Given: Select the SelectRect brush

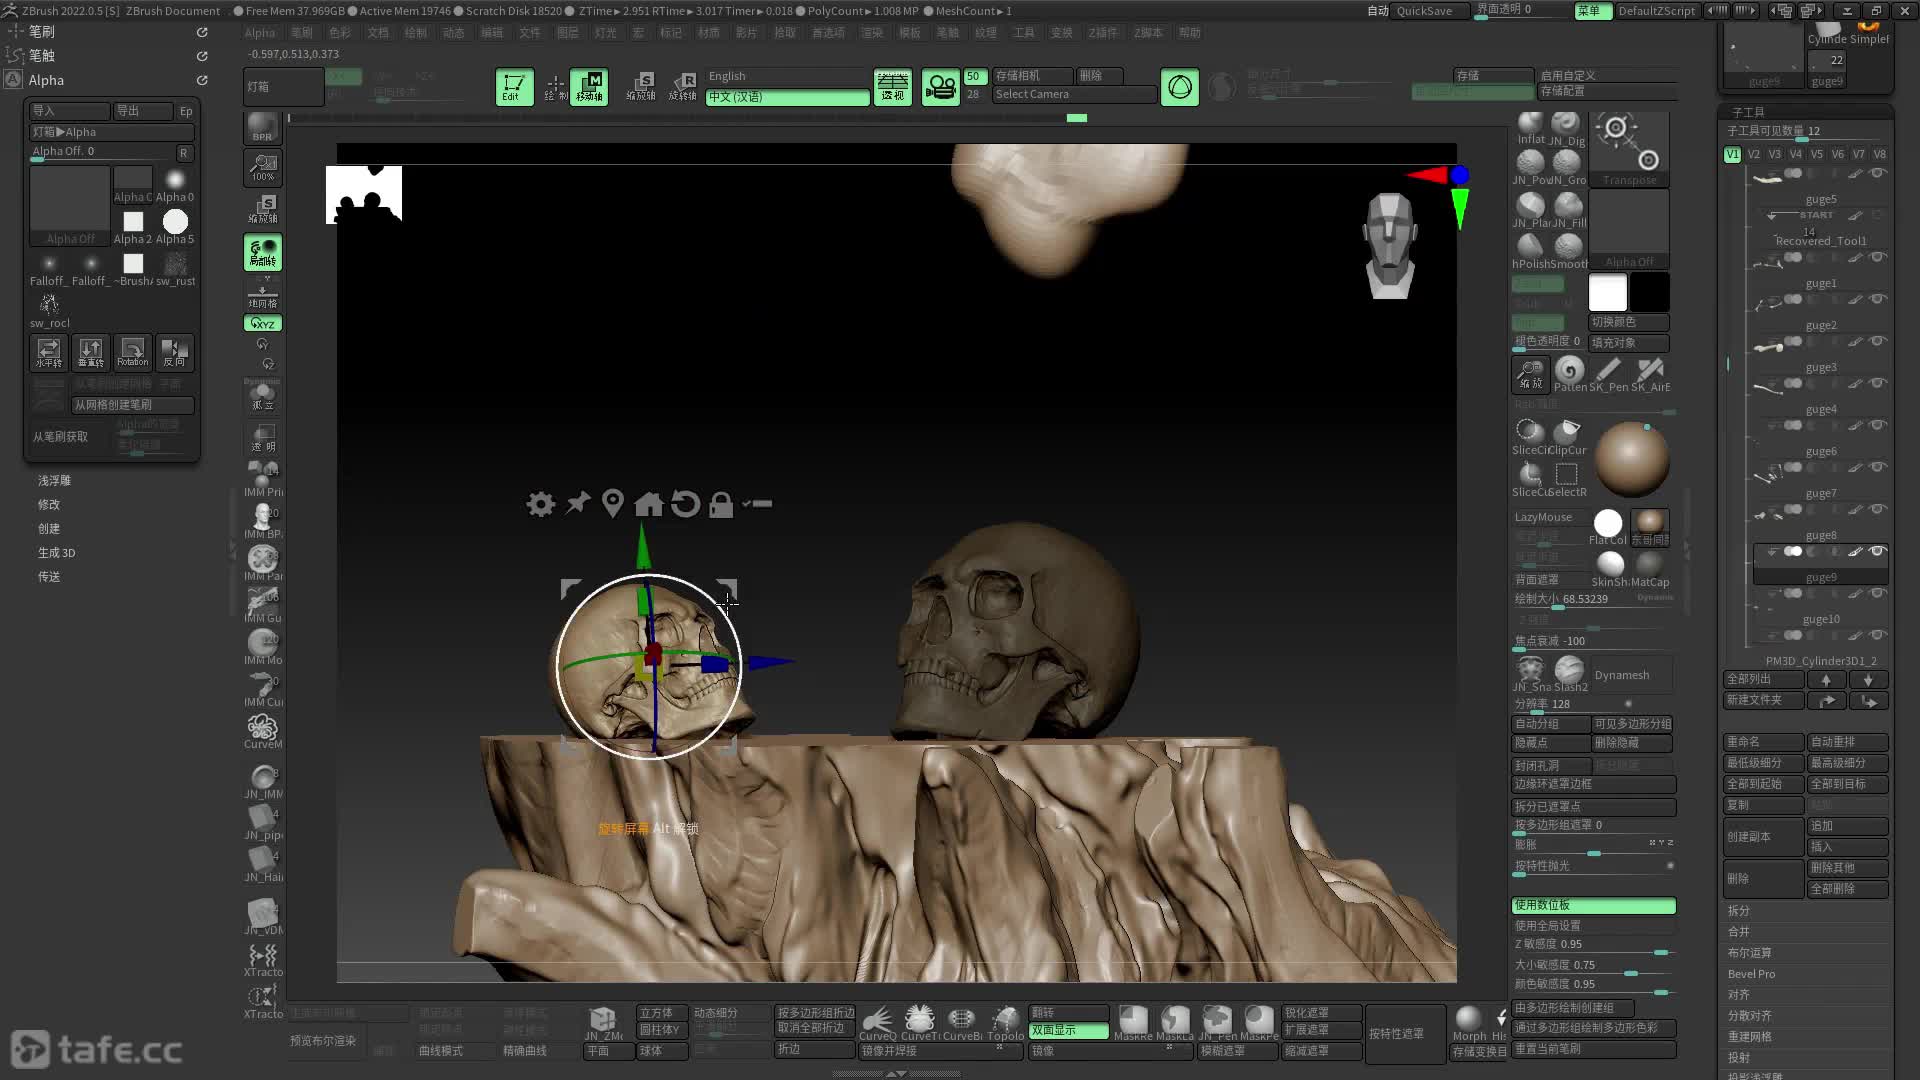Looking at the screenshot, I should 1568,478.
